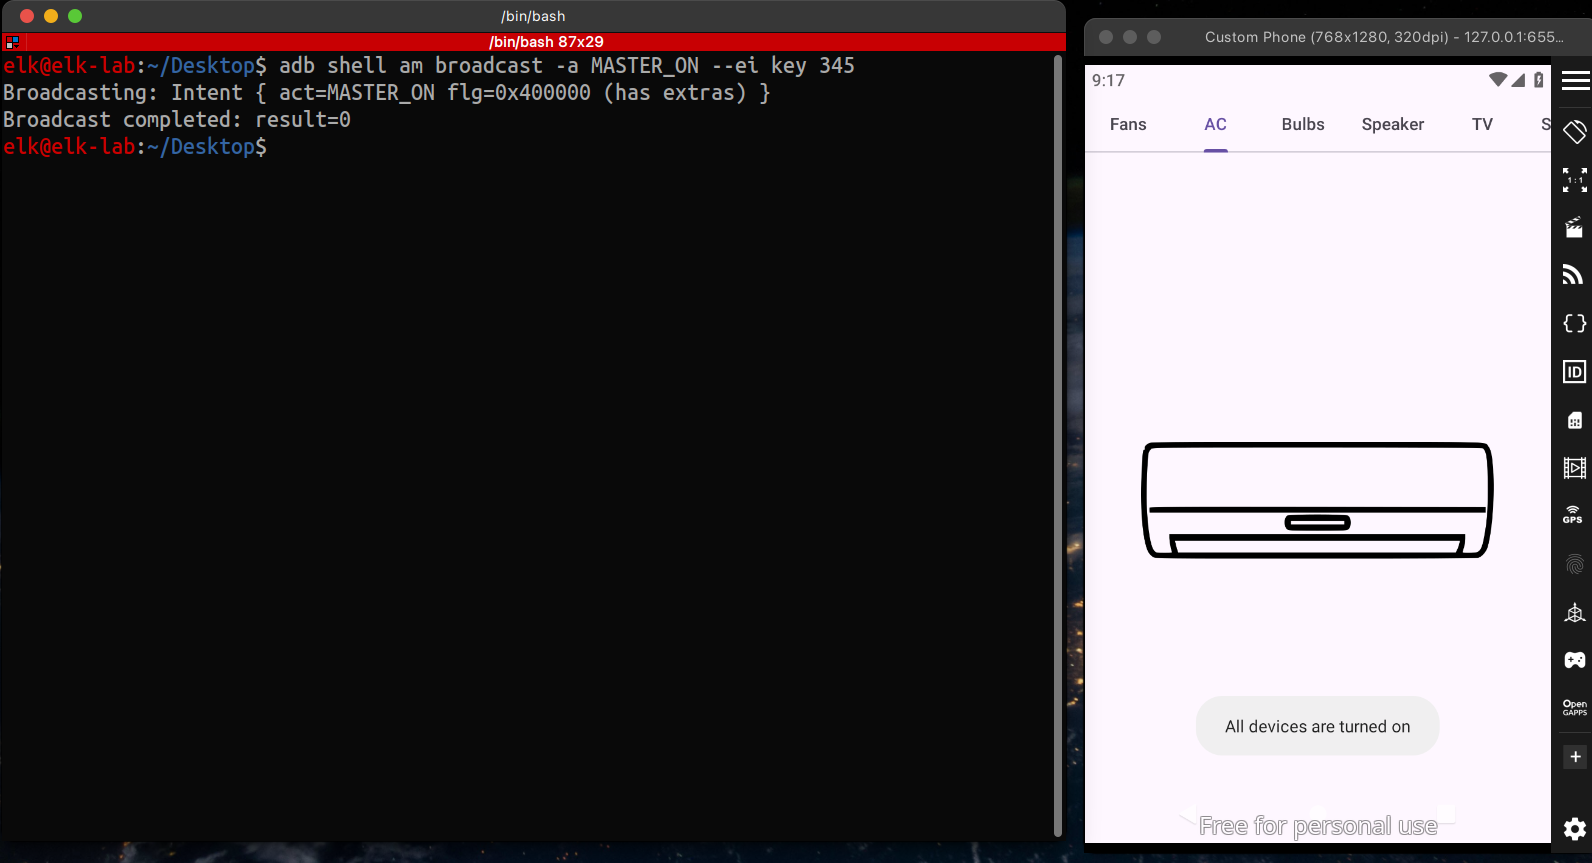Open the Speaker tab

[x=1392, y=124]
